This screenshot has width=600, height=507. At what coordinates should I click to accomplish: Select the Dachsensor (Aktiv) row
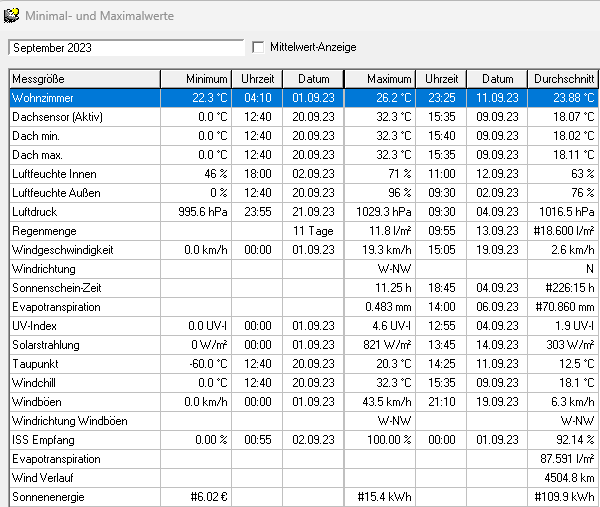click(84, 117)
